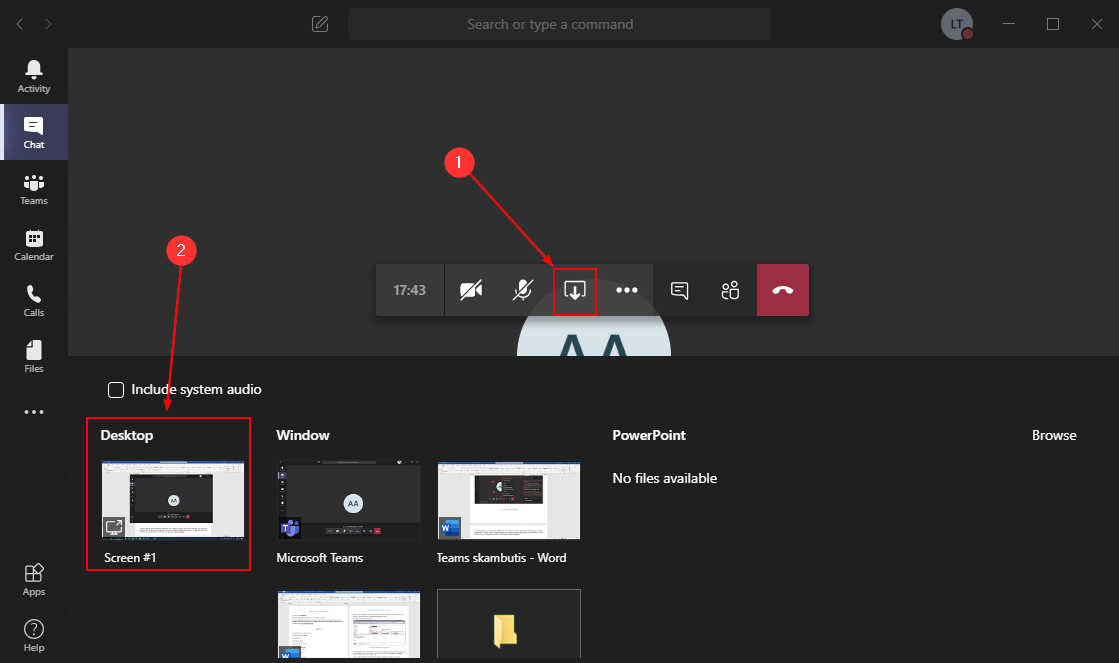
Task: Open more actions in call toolbar
Action: tap(627, 290)
